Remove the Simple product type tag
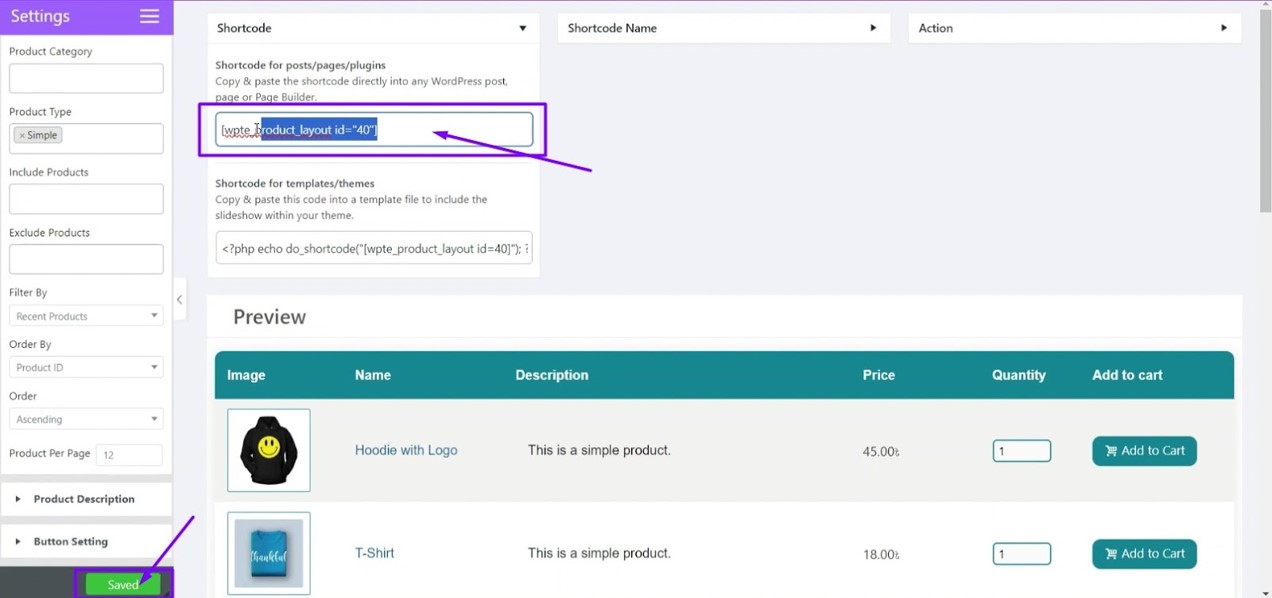Screen dimensions: 1272x598 point(22,134)
